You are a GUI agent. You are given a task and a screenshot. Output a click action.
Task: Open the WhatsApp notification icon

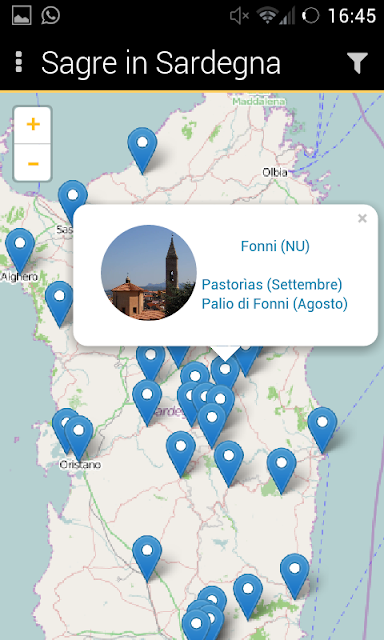tap(51, 16)
